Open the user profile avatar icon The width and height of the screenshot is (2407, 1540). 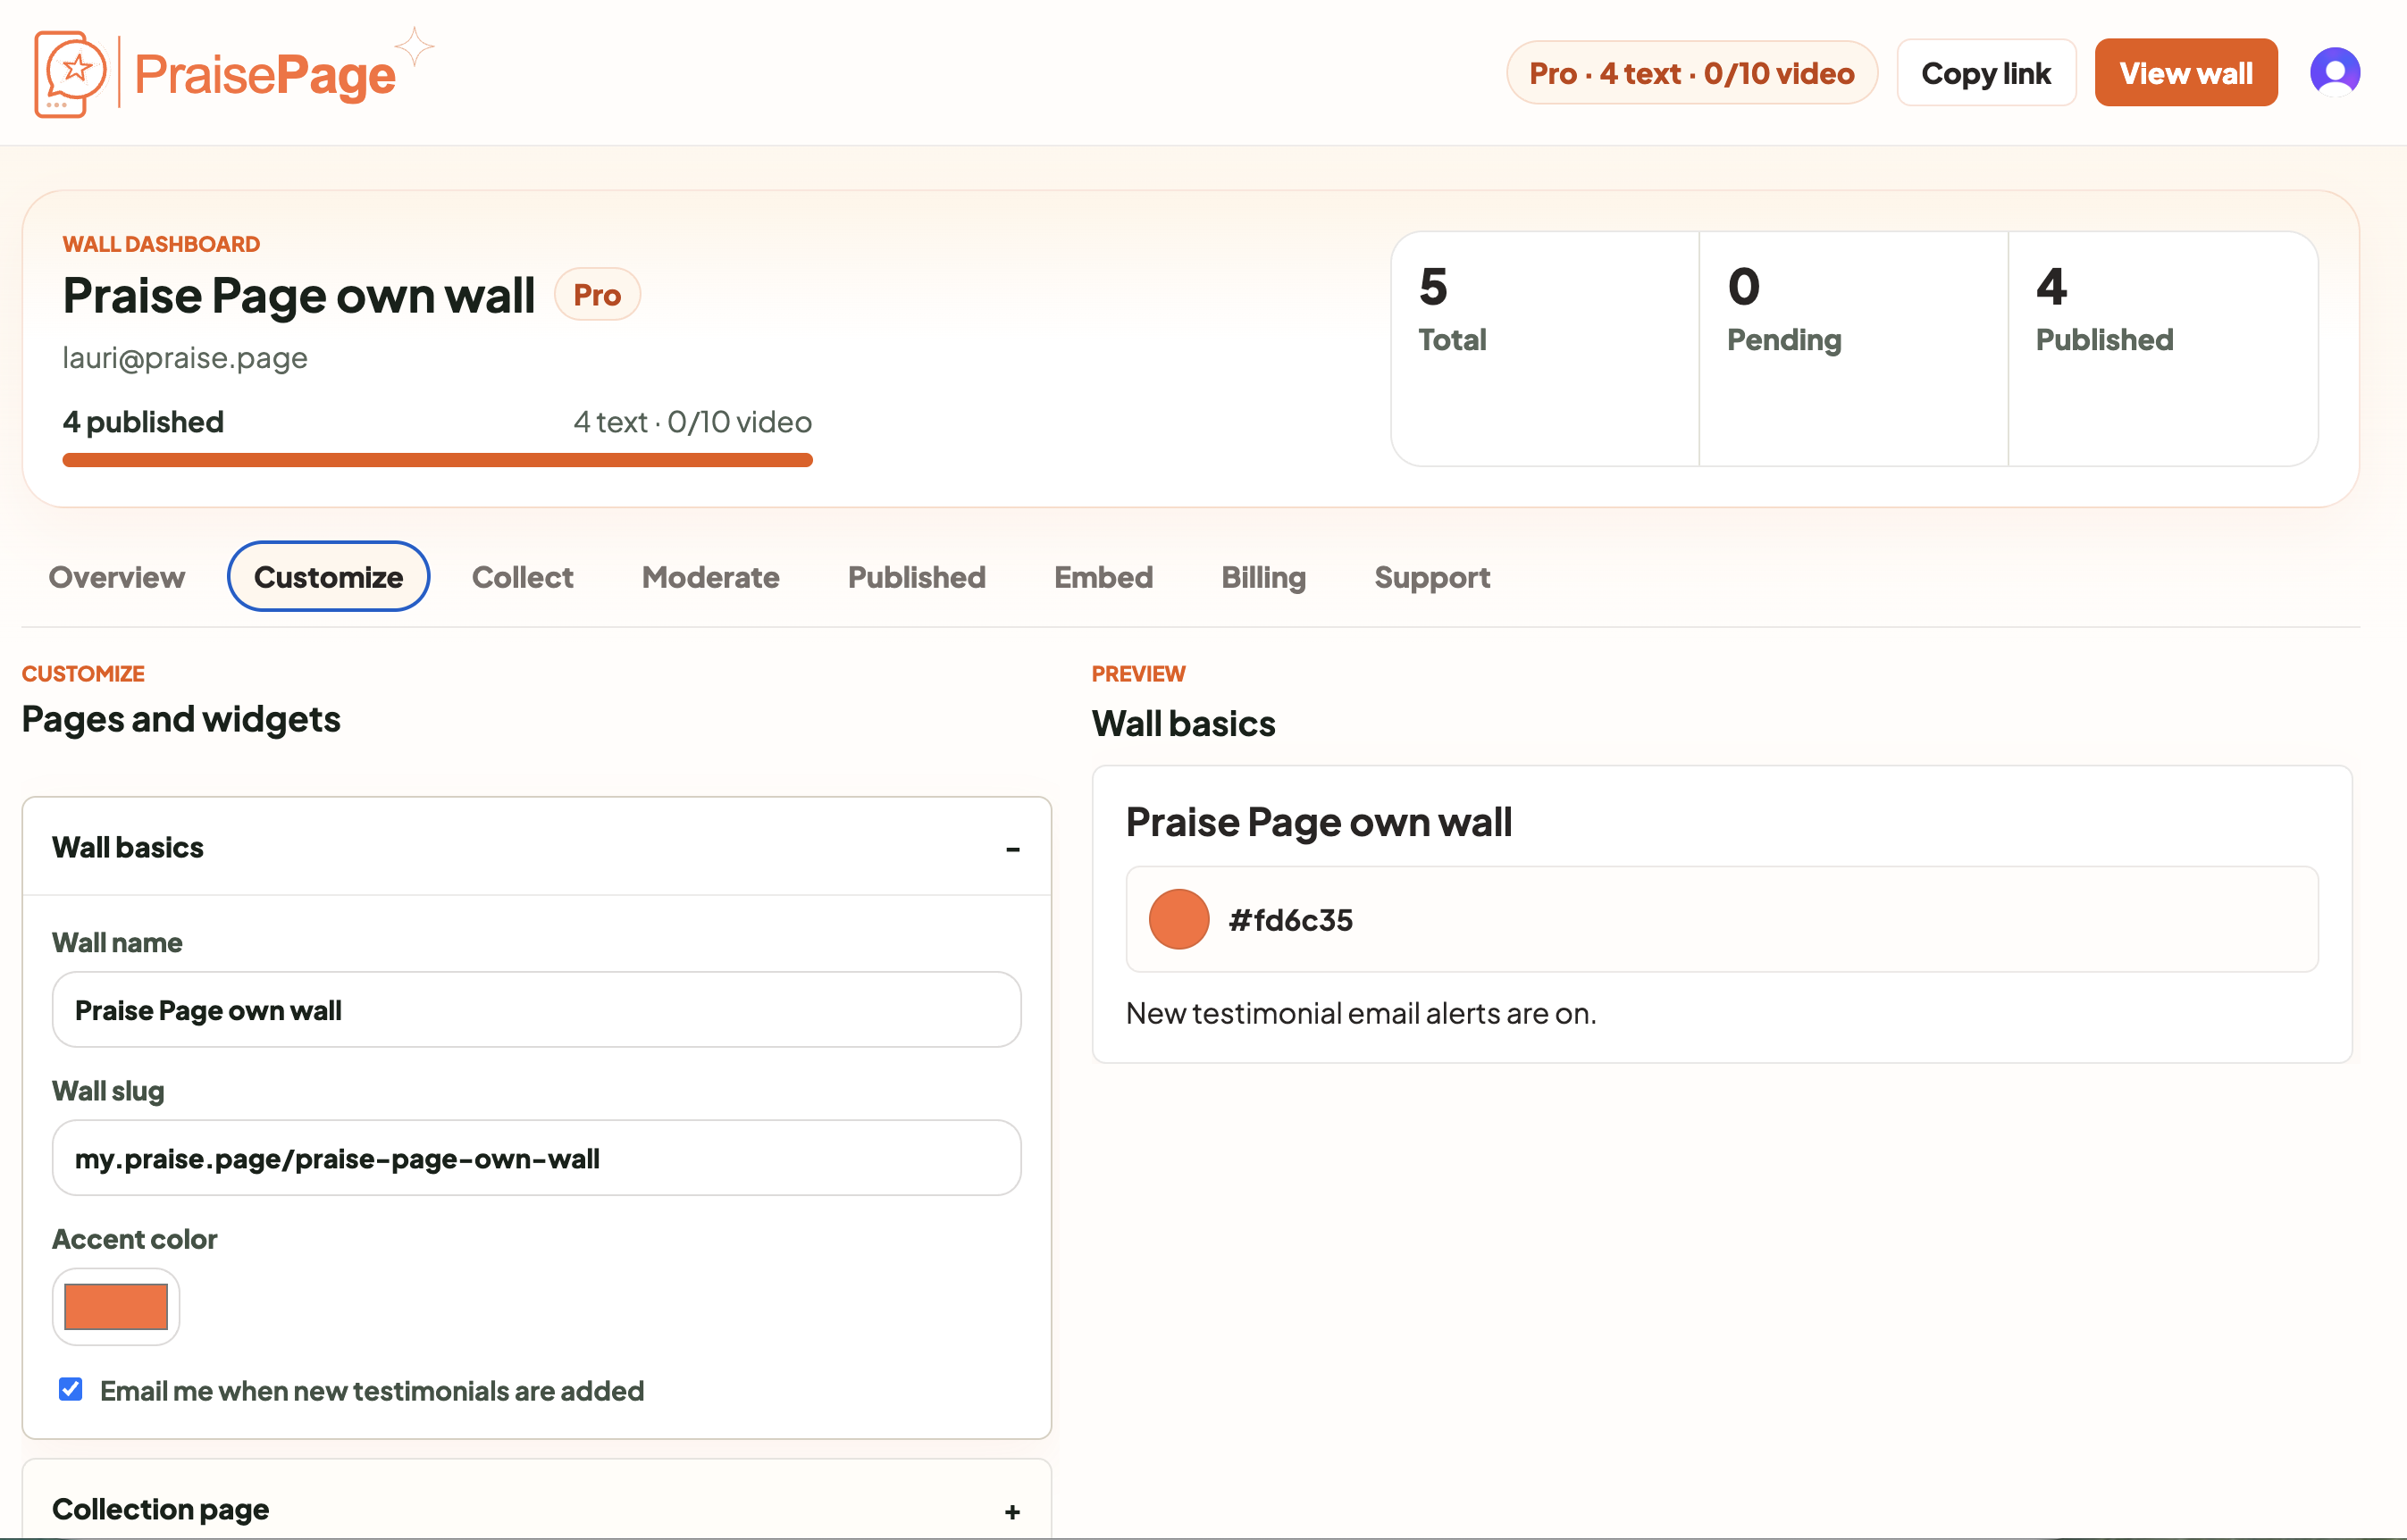click(x=2334, y=73)
